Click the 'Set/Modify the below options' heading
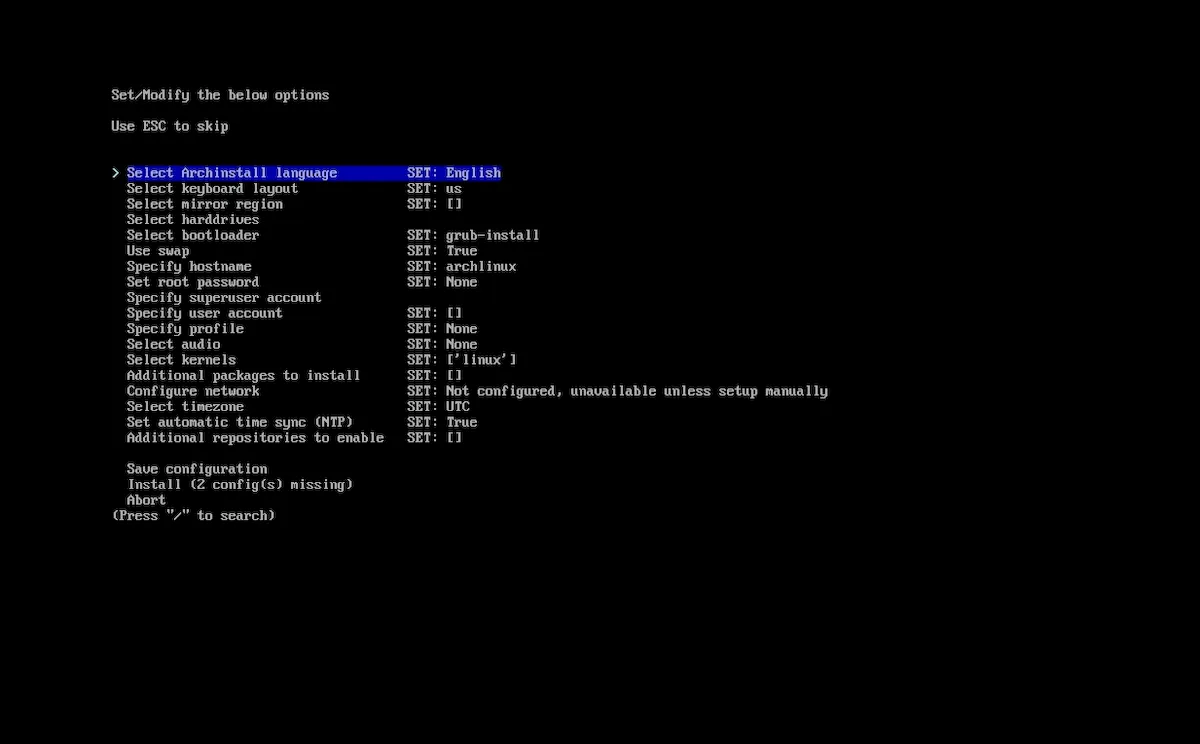The height and width of the screenshot is (744, 1200). 220,95
